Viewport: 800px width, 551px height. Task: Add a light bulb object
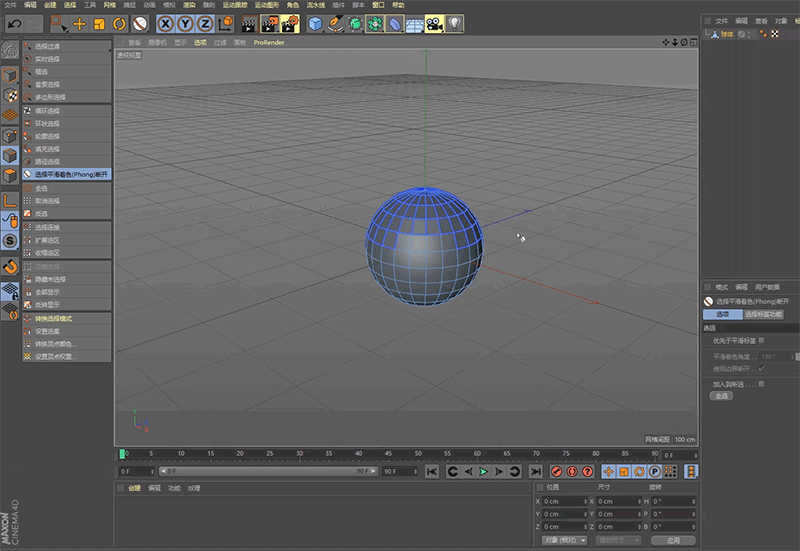point(454,24)
